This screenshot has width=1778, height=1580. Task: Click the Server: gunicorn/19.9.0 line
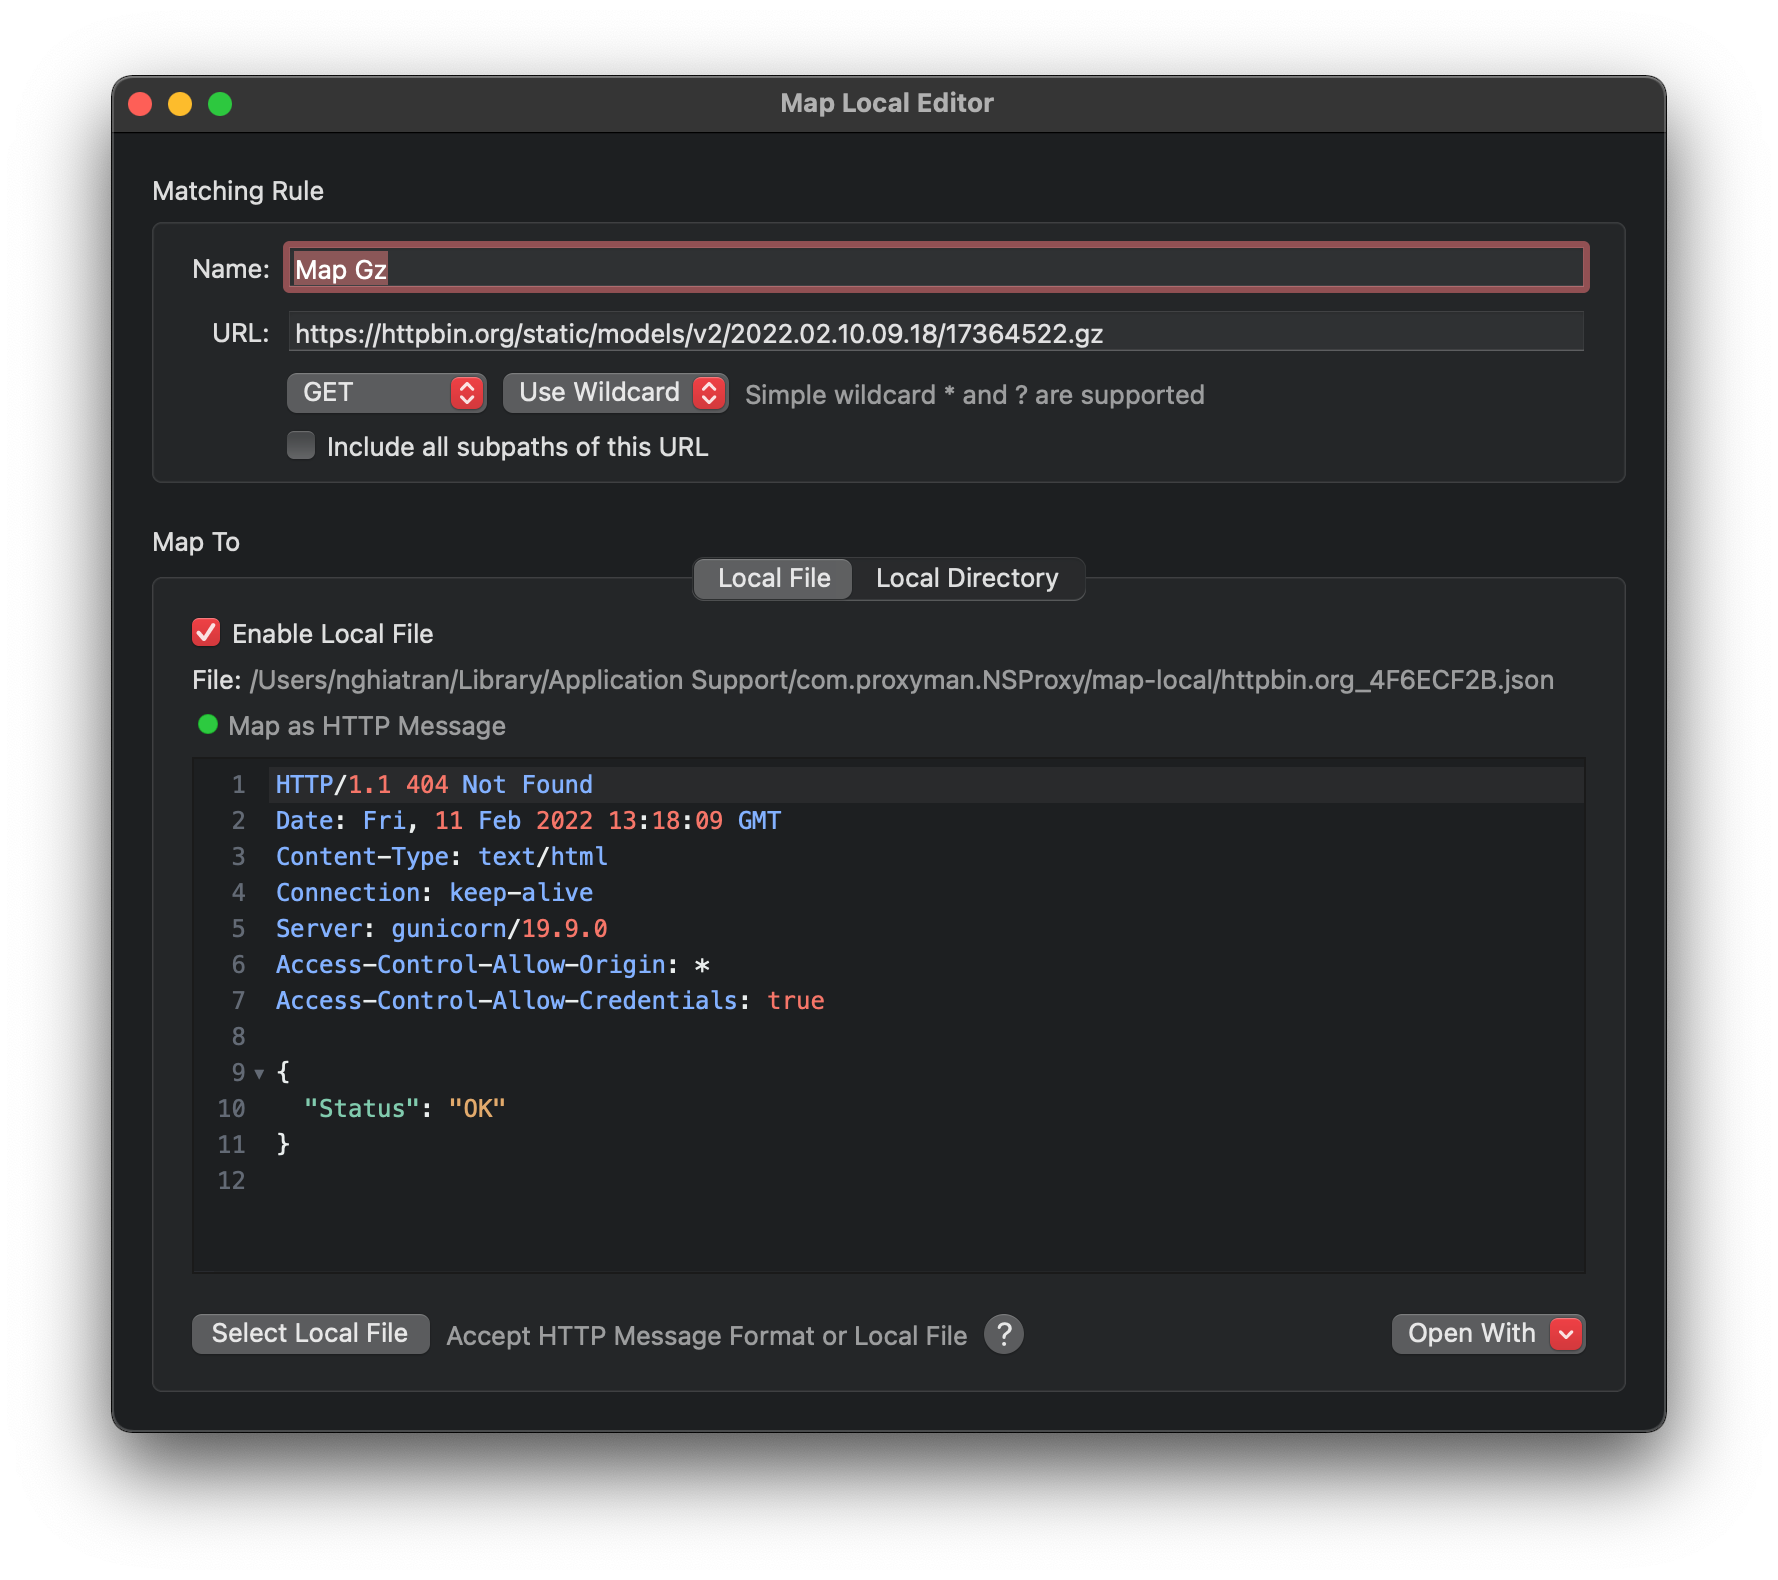(441, 929)
